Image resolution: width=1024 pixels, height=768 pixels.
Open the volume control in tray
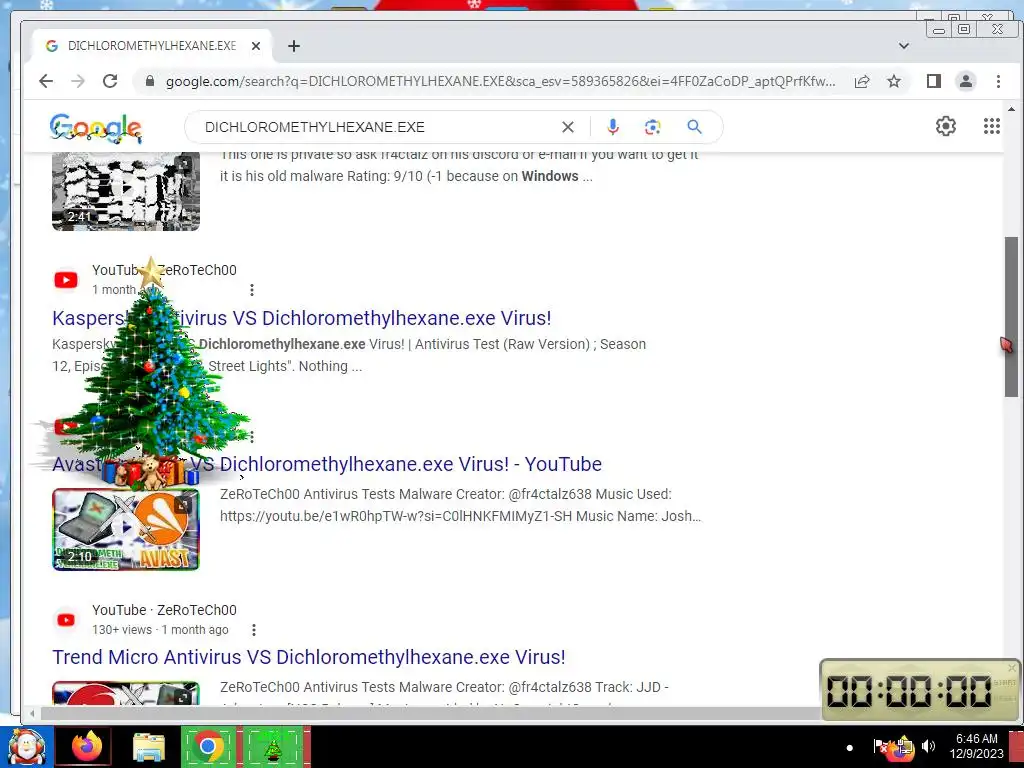(929, 746)
